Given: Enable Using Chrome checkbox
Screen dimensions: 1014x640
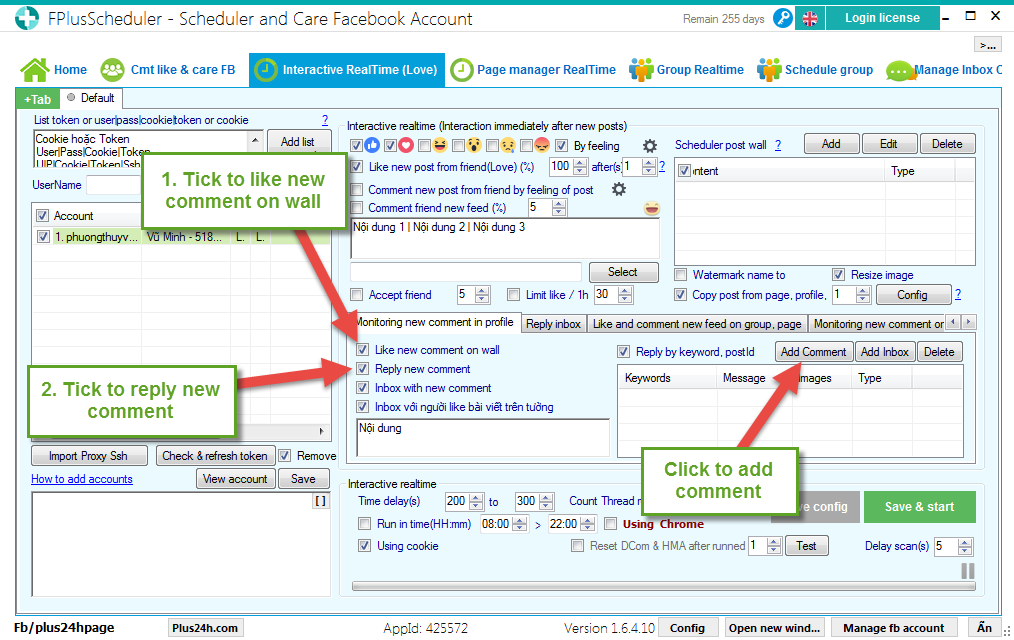Looking at the screenshot, I should (x=610, y=524).
